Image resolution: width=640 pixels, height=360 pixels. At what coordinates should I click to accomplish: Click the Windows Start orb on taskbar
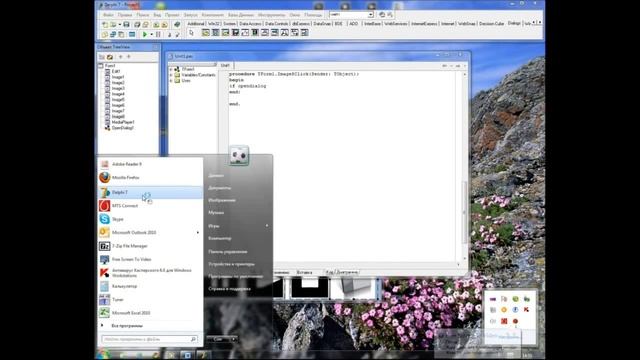(104, 354)
